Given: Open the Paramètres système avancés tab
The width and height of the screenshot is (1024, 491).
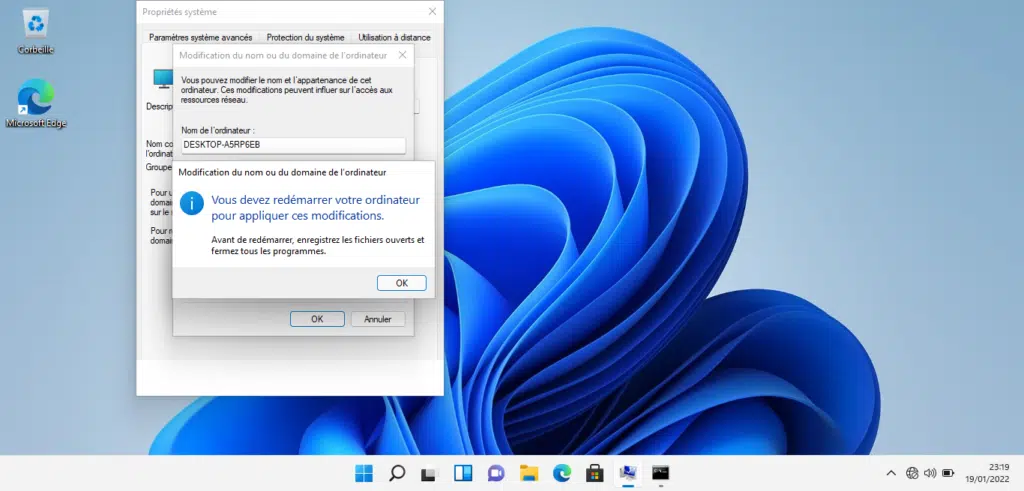Looking at the screenshot, I should coord(200,37).
